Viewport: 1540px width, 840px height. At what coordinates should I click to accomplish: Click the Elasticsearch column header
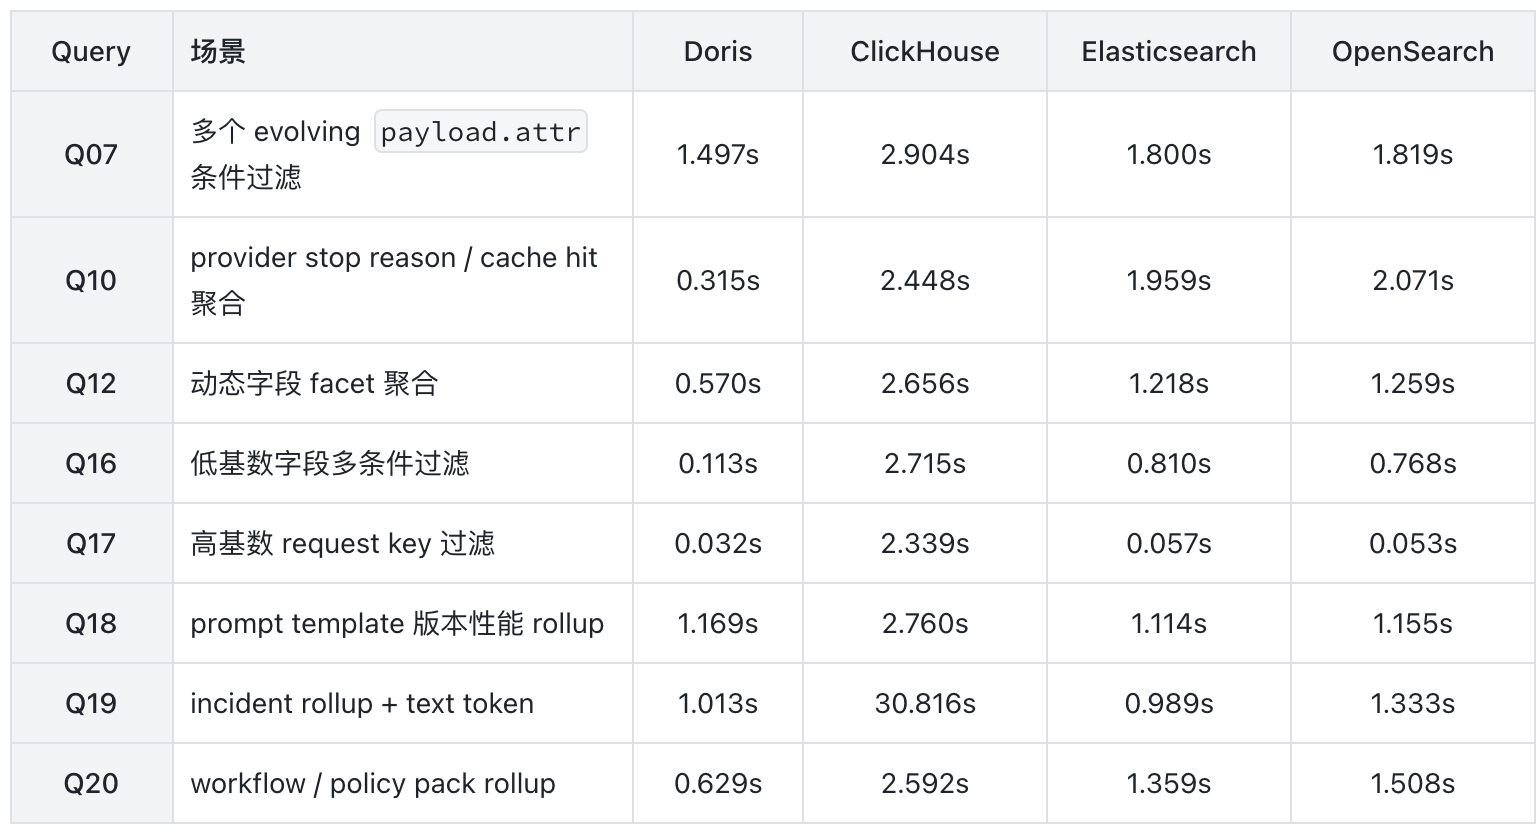pyautogui.click(x=1169, y=52)
